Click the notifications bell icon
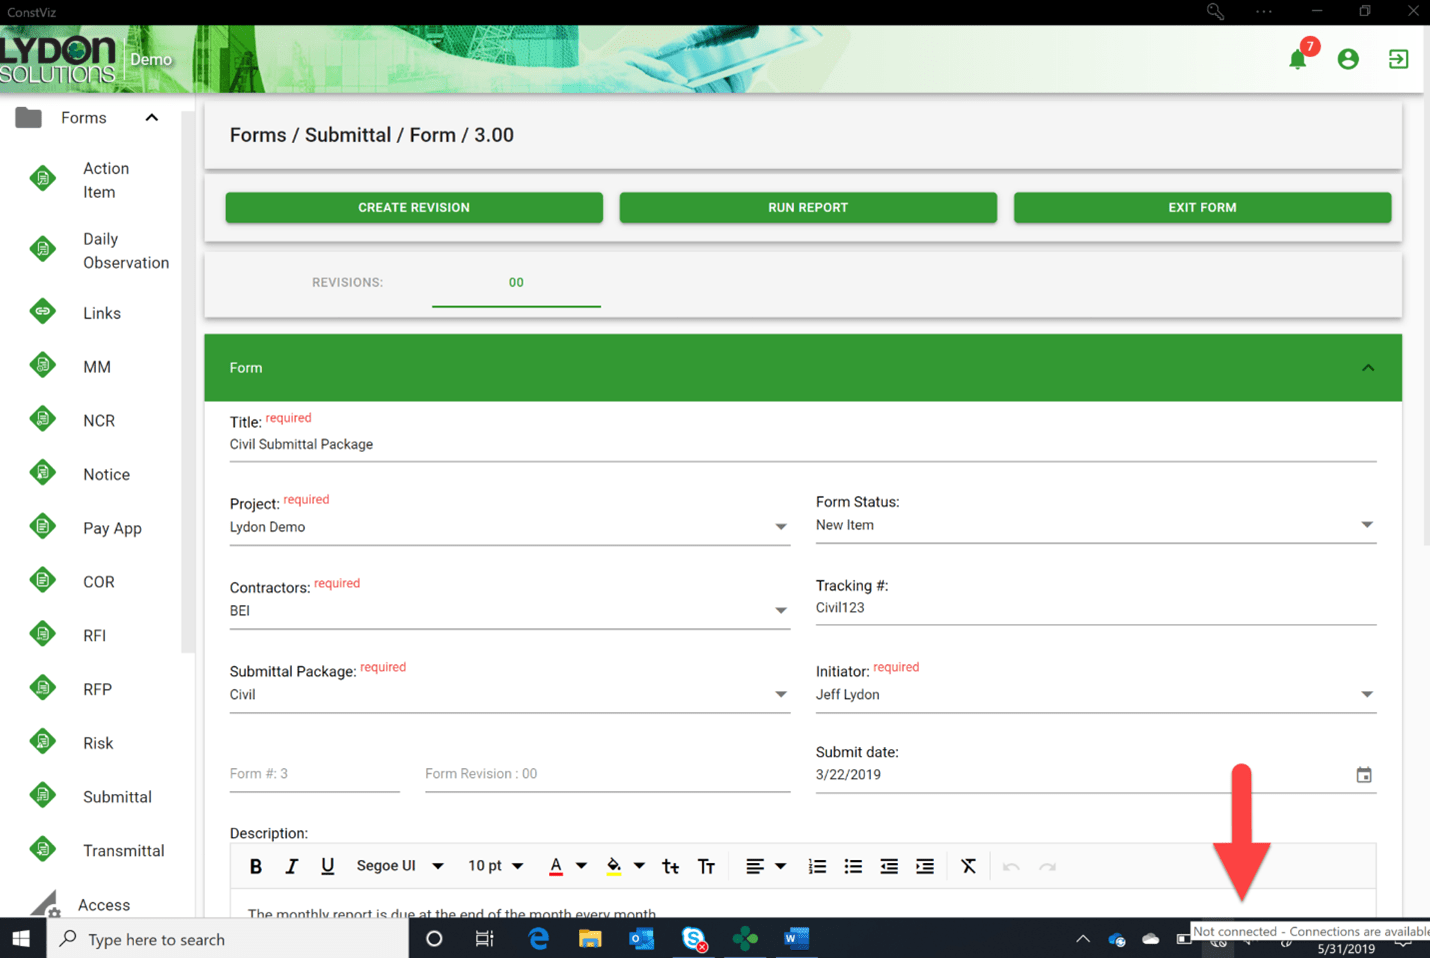 tap(1297, 60)
